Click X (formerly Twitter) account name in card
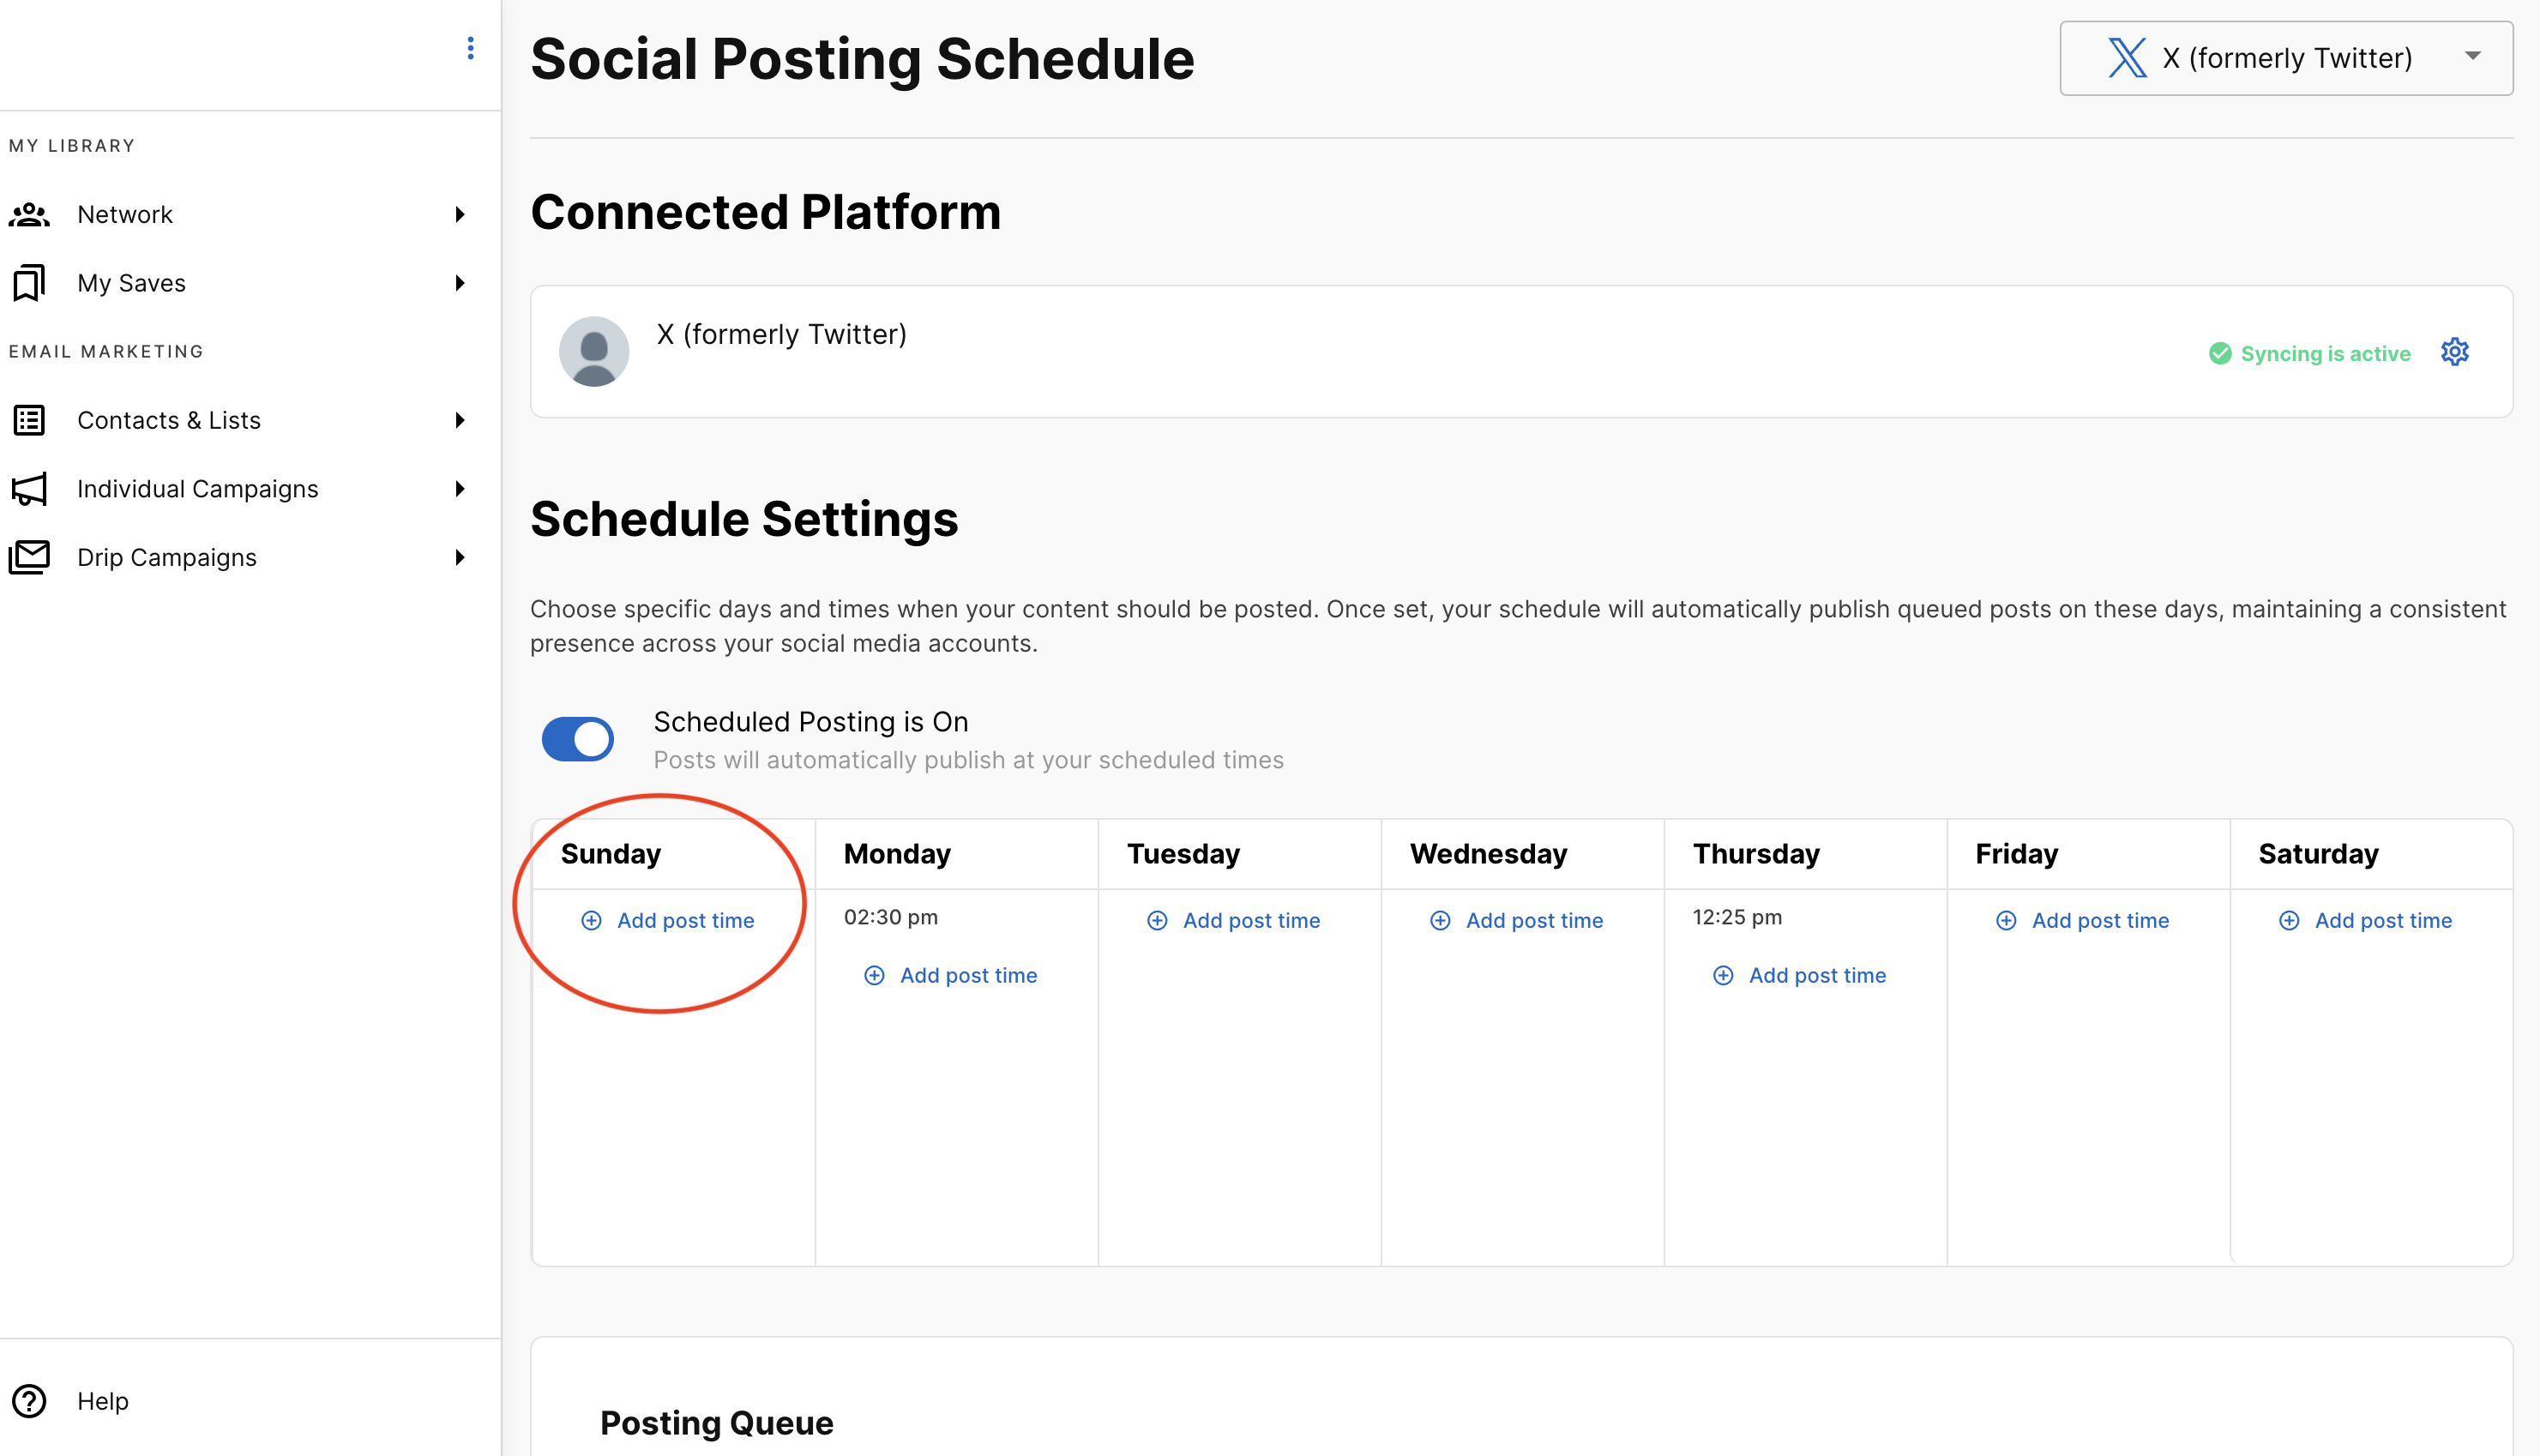Viewport: 2540px width, 1456px height. pos(782,334)
